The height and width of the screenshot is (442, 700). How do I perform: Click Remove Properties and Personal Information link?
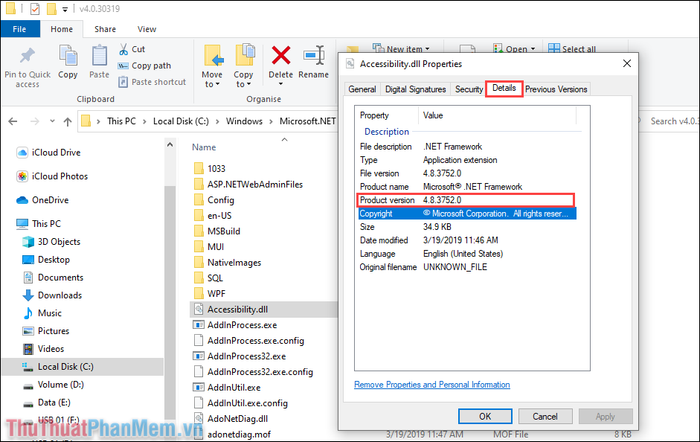pyautogui.click(x=432, y=384)
